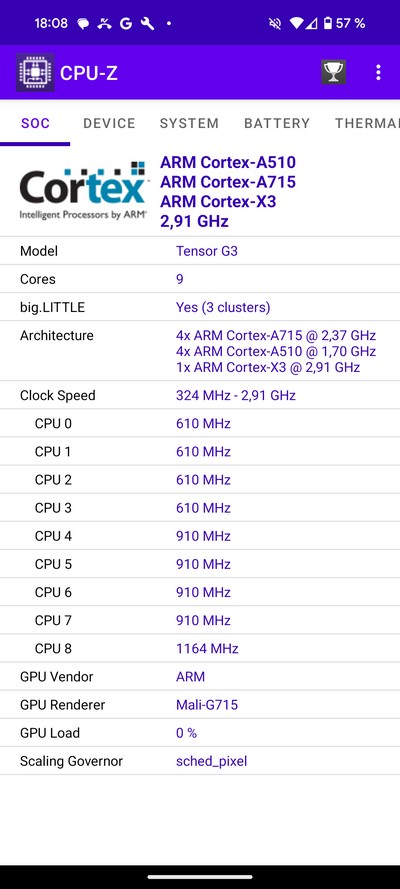Select the Scaling Governor sched_pixel row
Screen dimensions: 400x889
[x=200, y=761]
